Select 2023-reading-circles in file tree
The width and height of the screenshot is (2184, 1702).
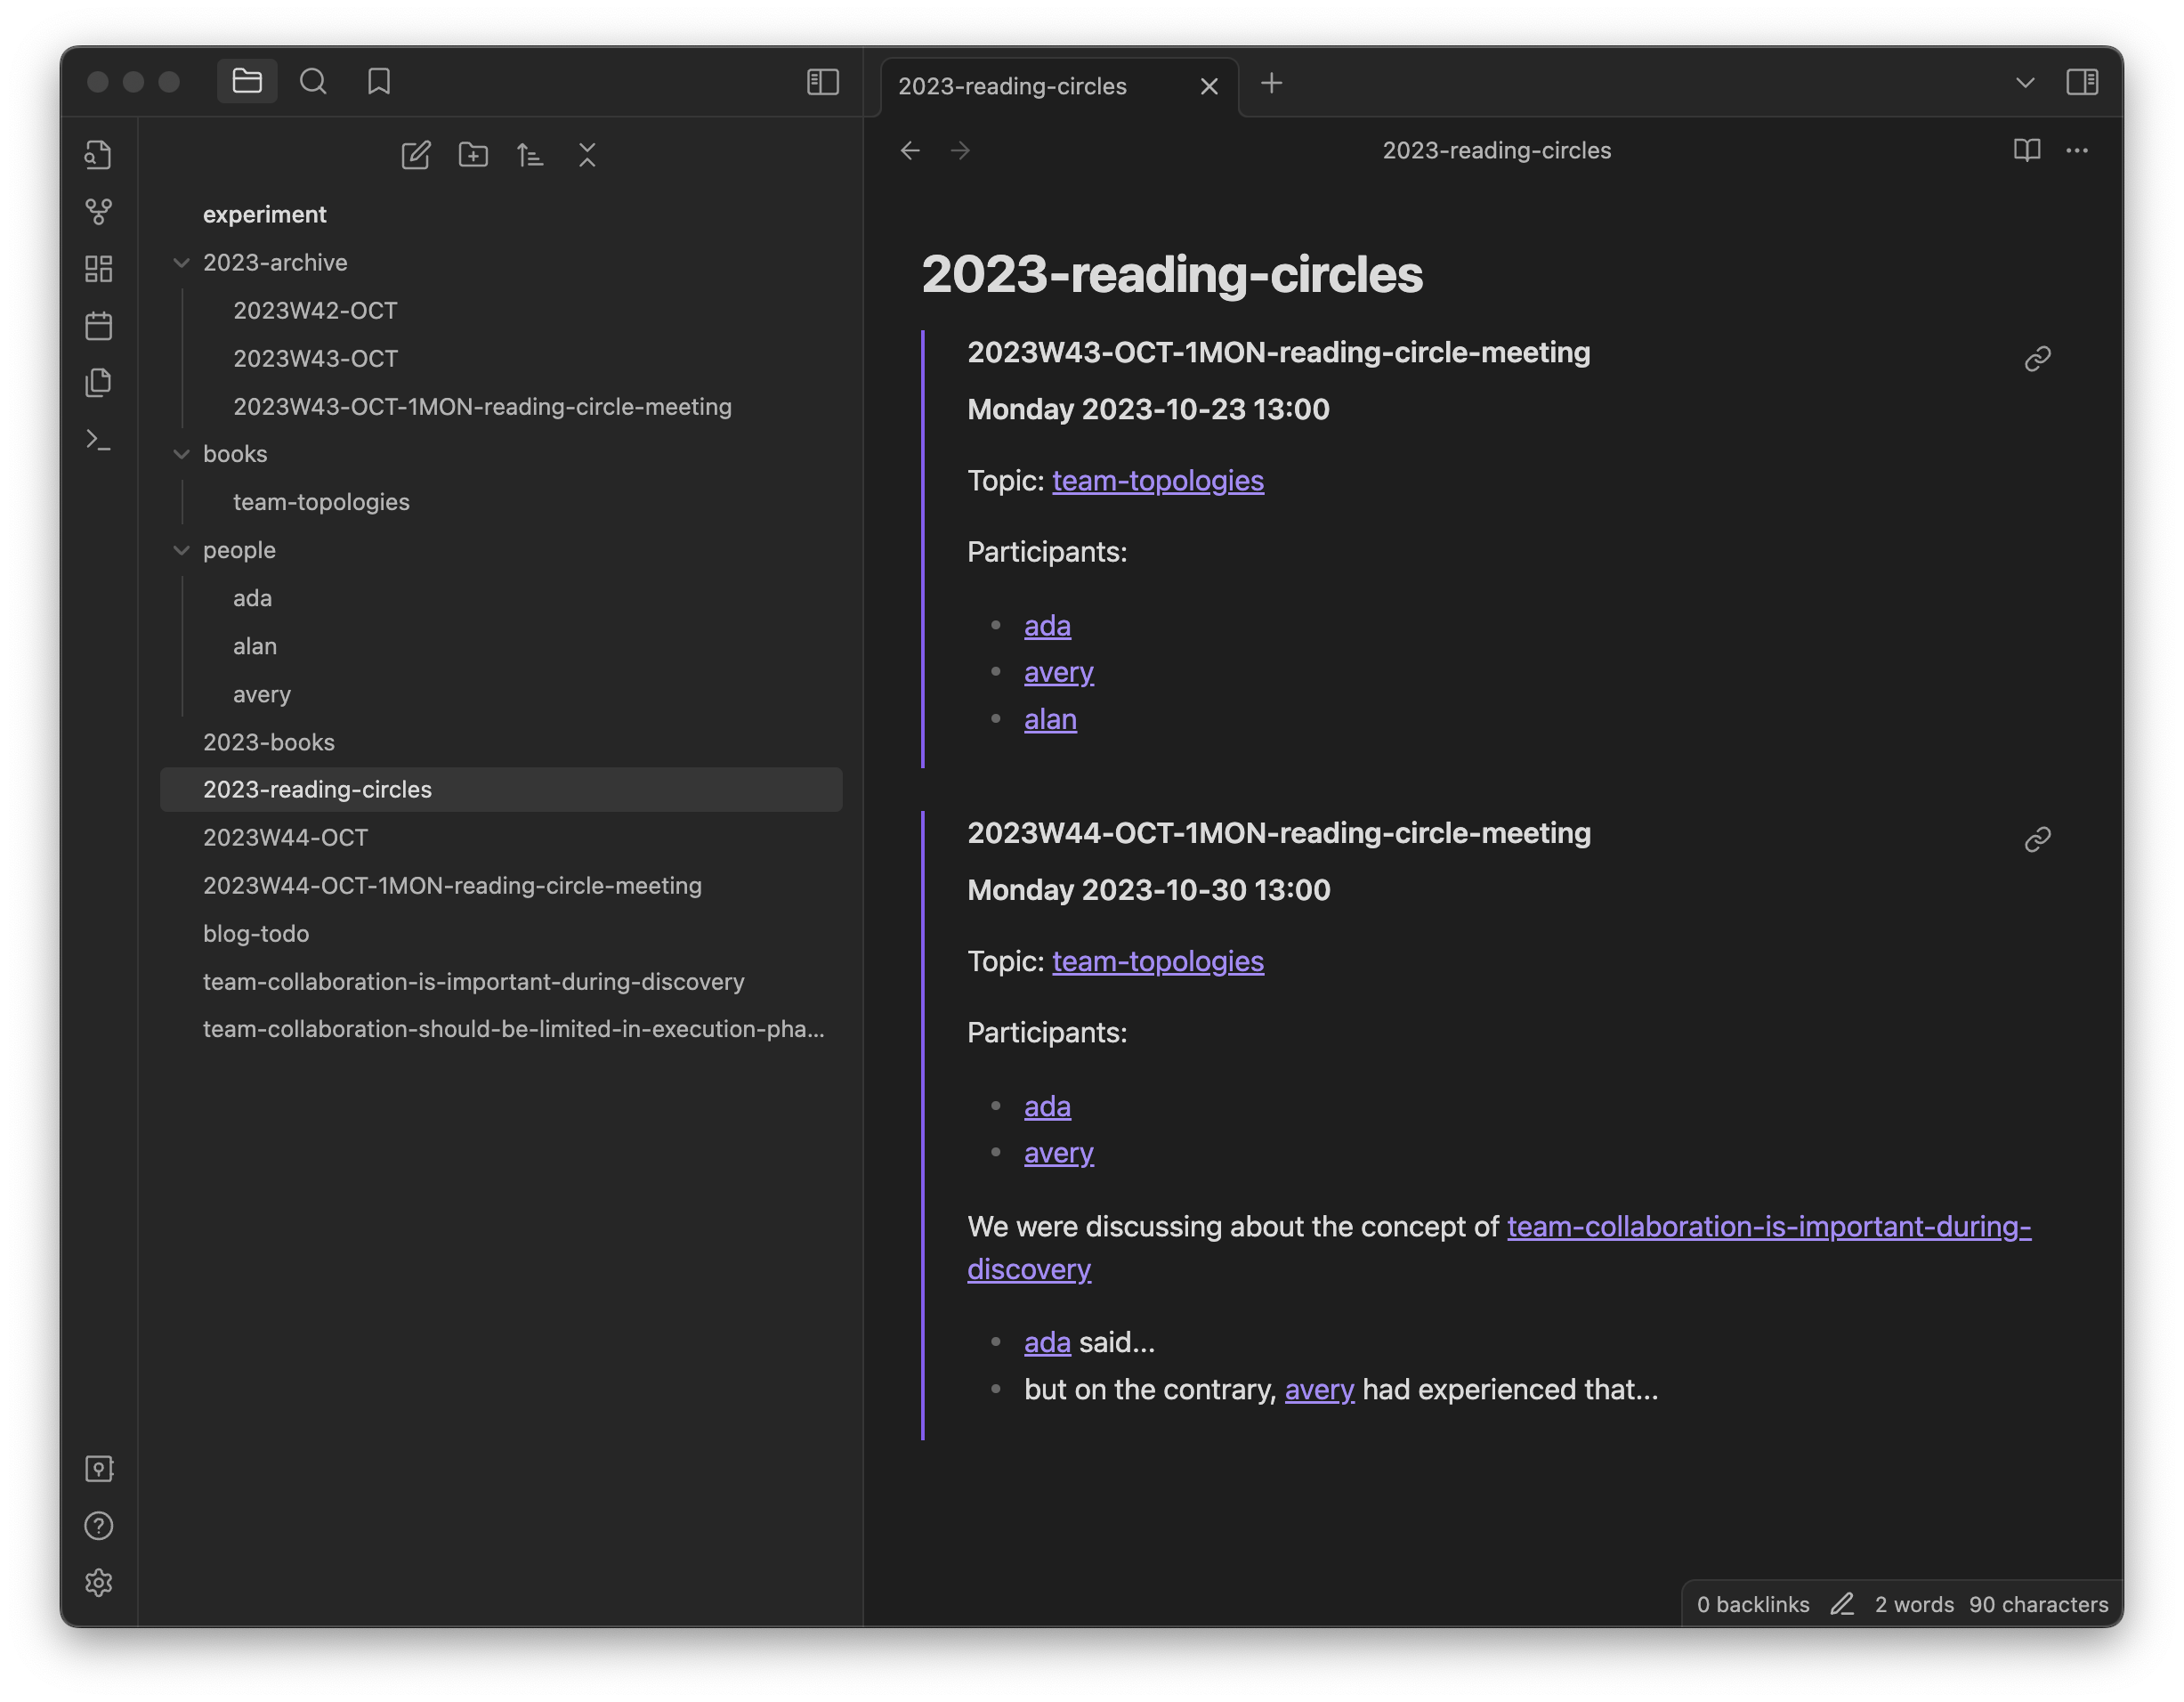501,790
